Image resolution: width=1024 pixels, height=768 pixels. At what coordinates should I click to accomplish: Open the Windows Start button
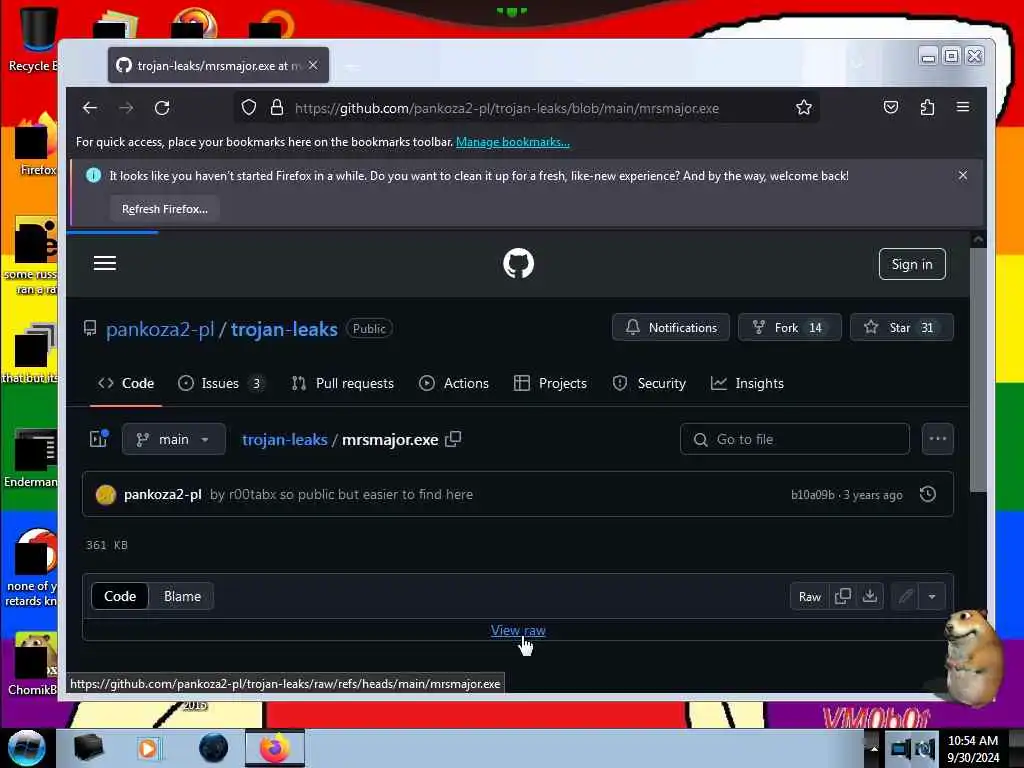[27, 748]
